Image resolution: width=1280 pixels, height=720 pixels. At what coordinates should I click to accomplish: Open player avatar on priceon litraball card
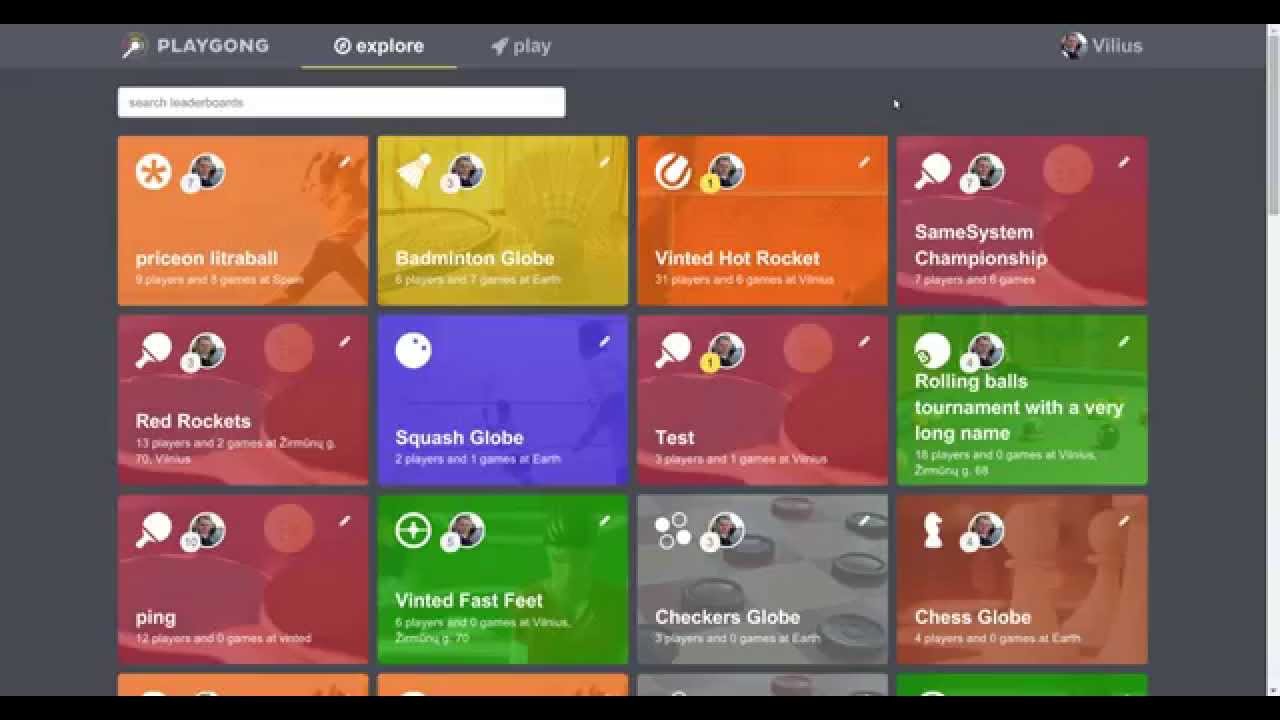coord(207,171)
